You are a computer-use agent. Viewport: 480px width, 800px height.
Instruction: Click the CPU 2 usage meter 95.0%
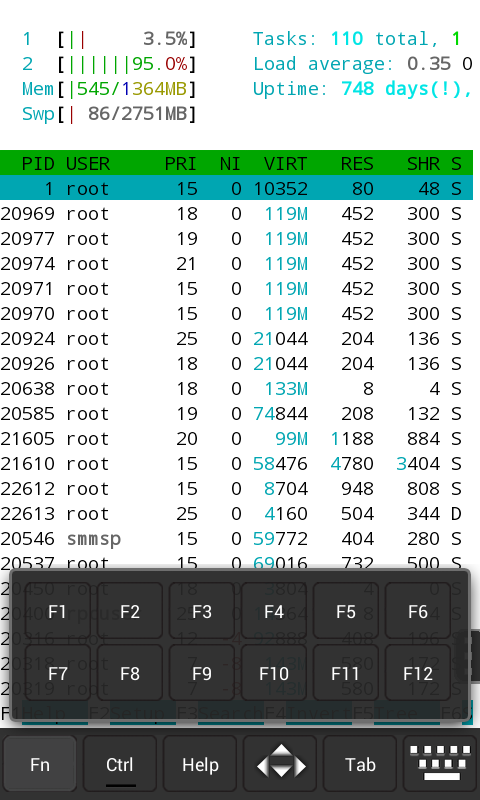(x=109, y=64)
